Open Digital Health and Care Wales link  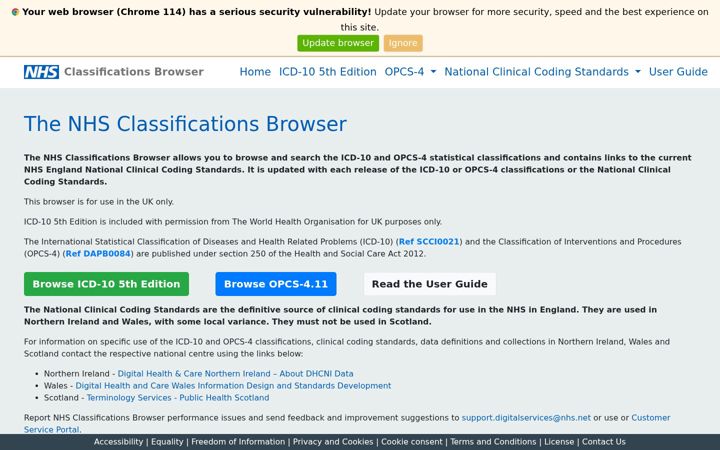point(233,386)
